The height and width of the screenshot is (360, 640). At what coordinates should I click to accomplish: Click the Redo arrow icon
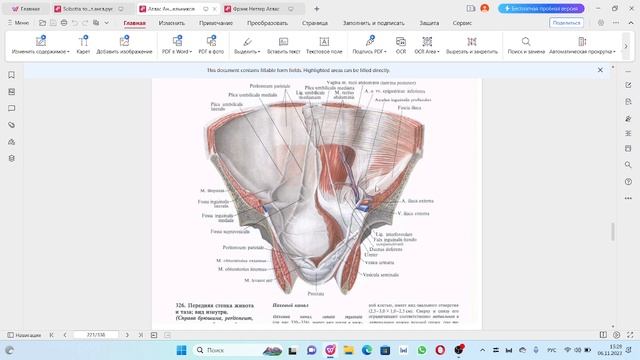click(85, 23)
